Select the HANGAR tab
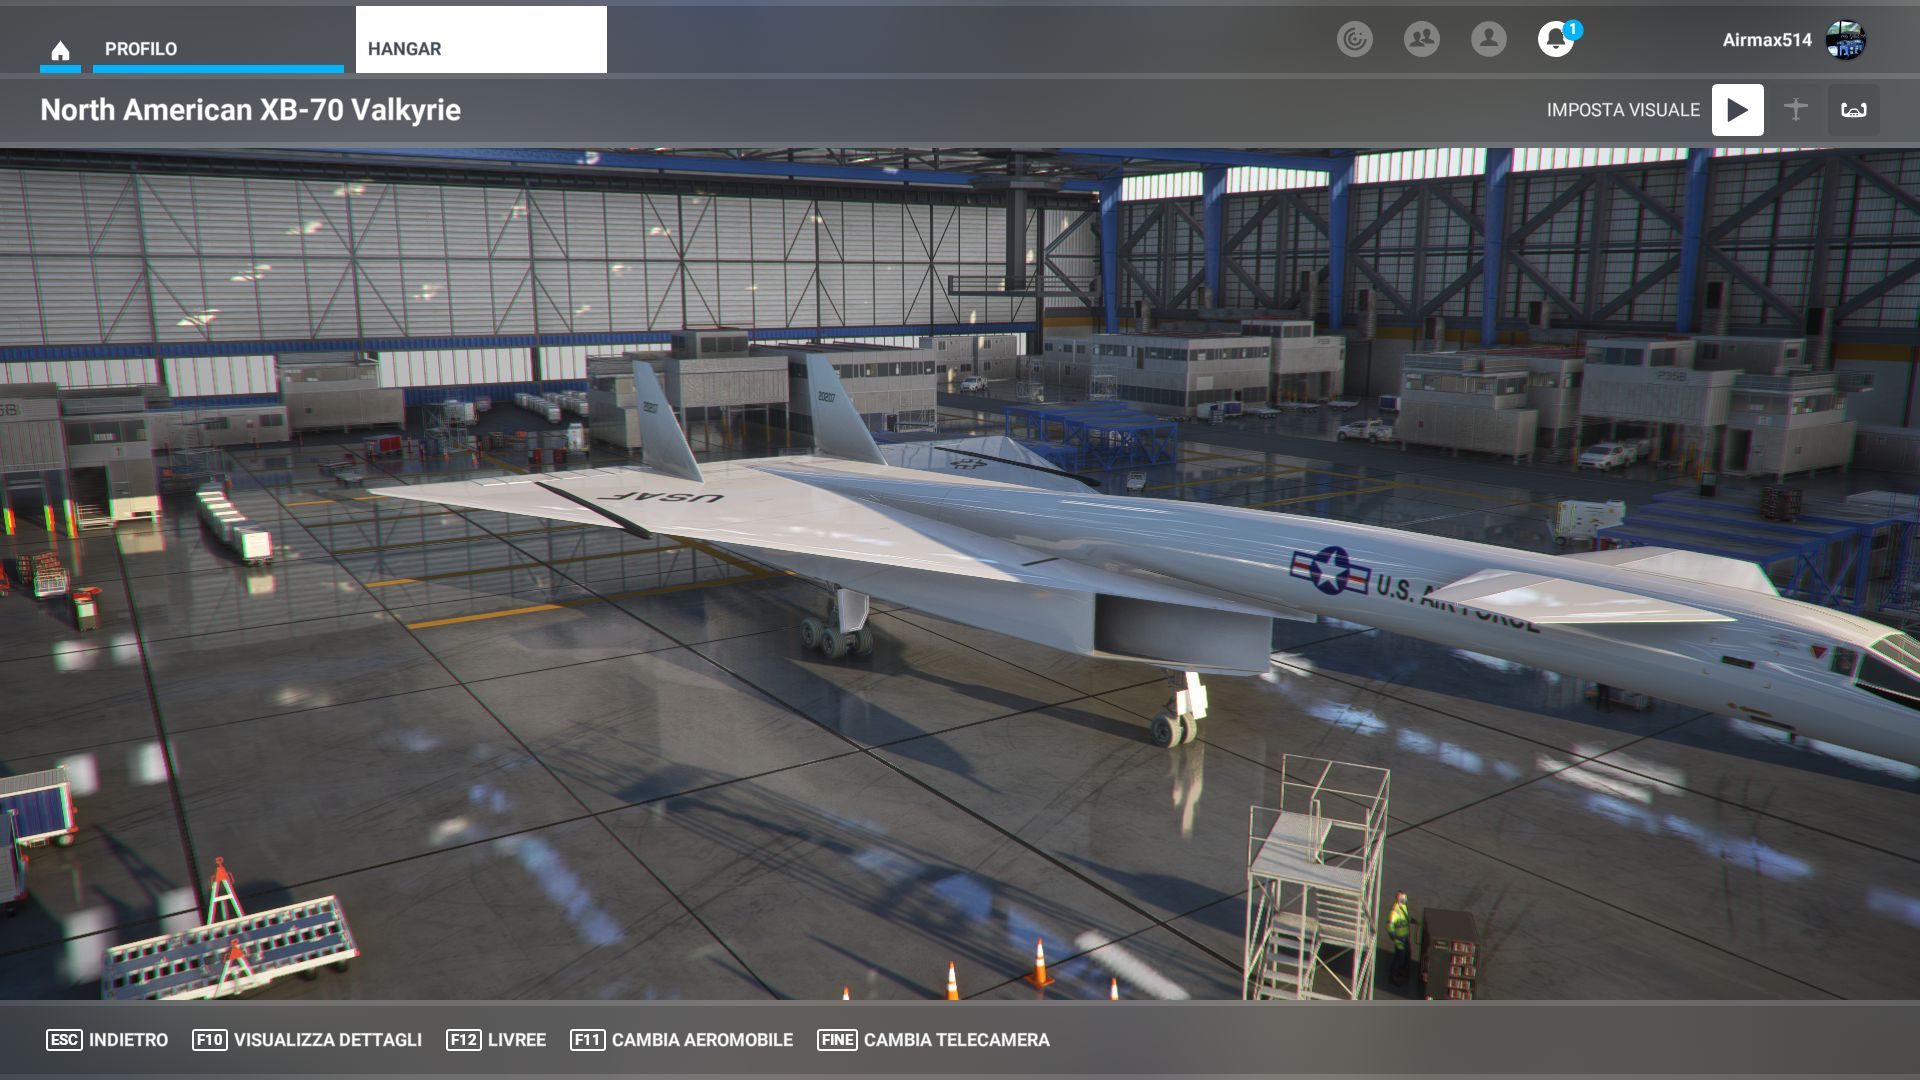1920x1080 pixels. (480, 48)
